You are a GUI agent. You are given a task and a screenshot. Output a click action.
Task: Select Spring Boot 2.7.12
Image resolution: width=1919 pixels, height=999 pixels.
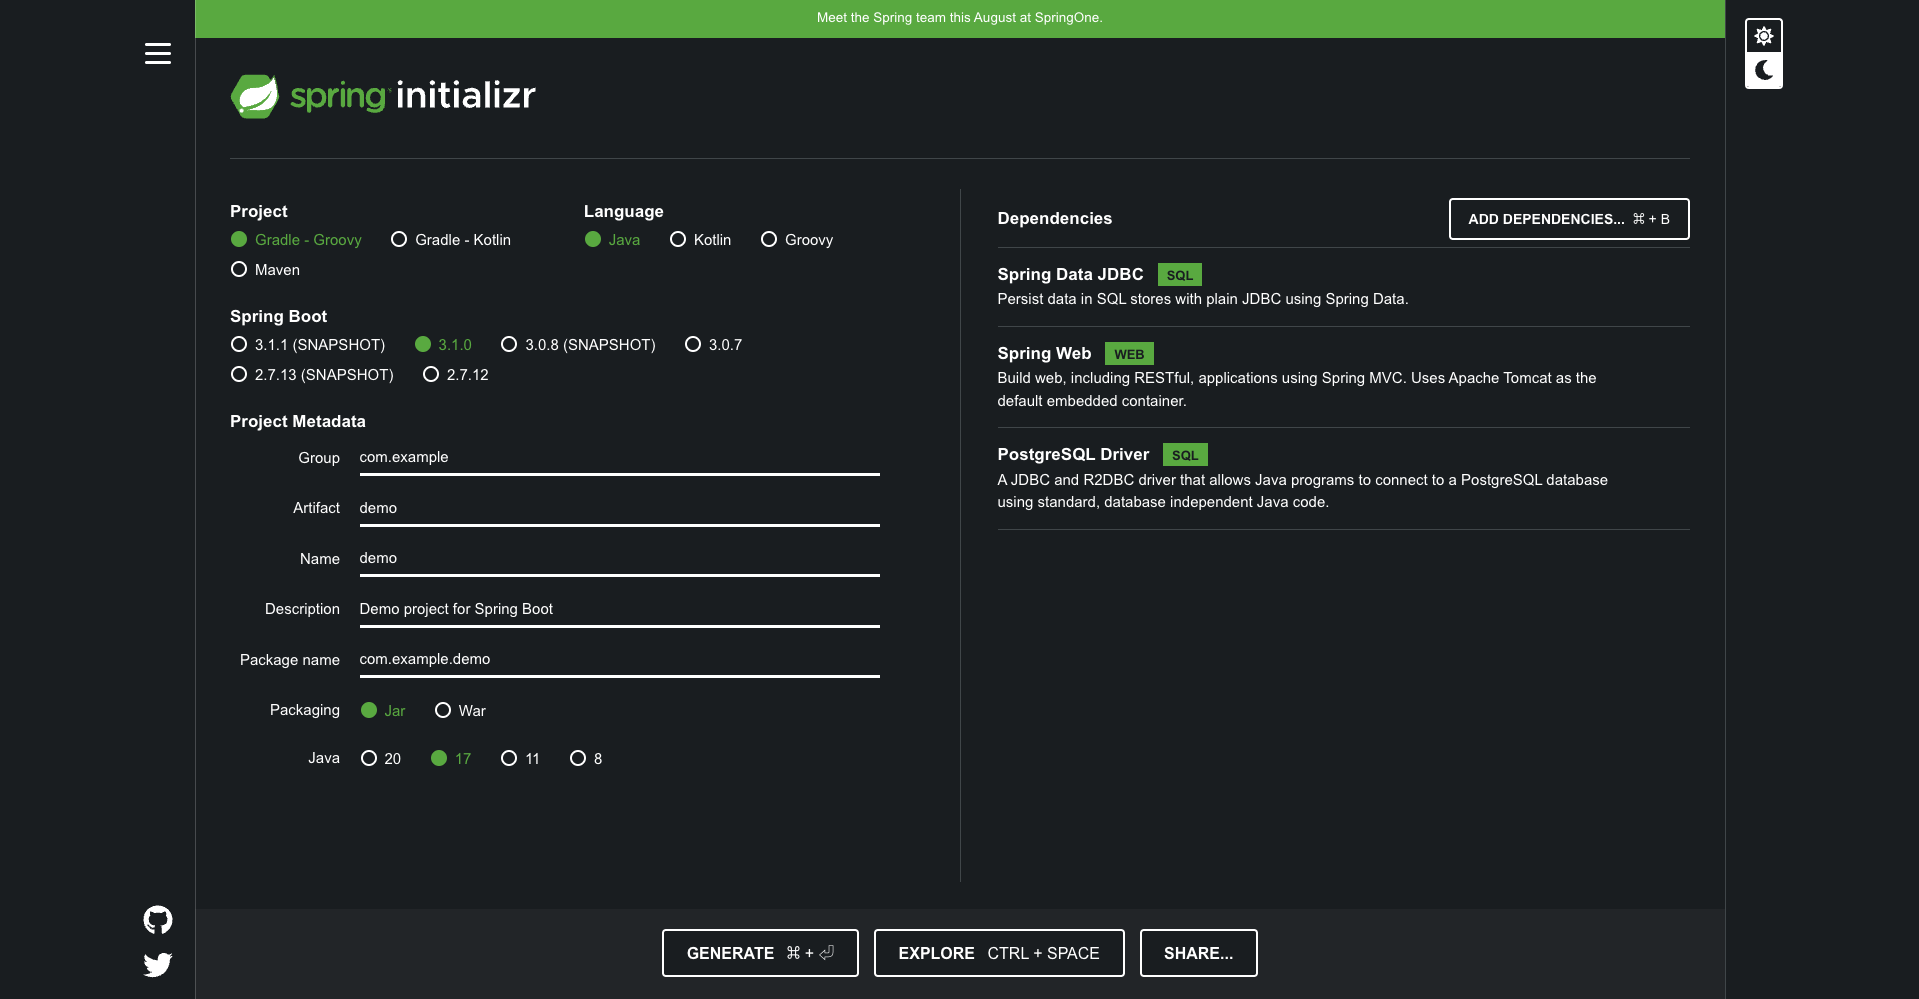click(x=456, y=375)
